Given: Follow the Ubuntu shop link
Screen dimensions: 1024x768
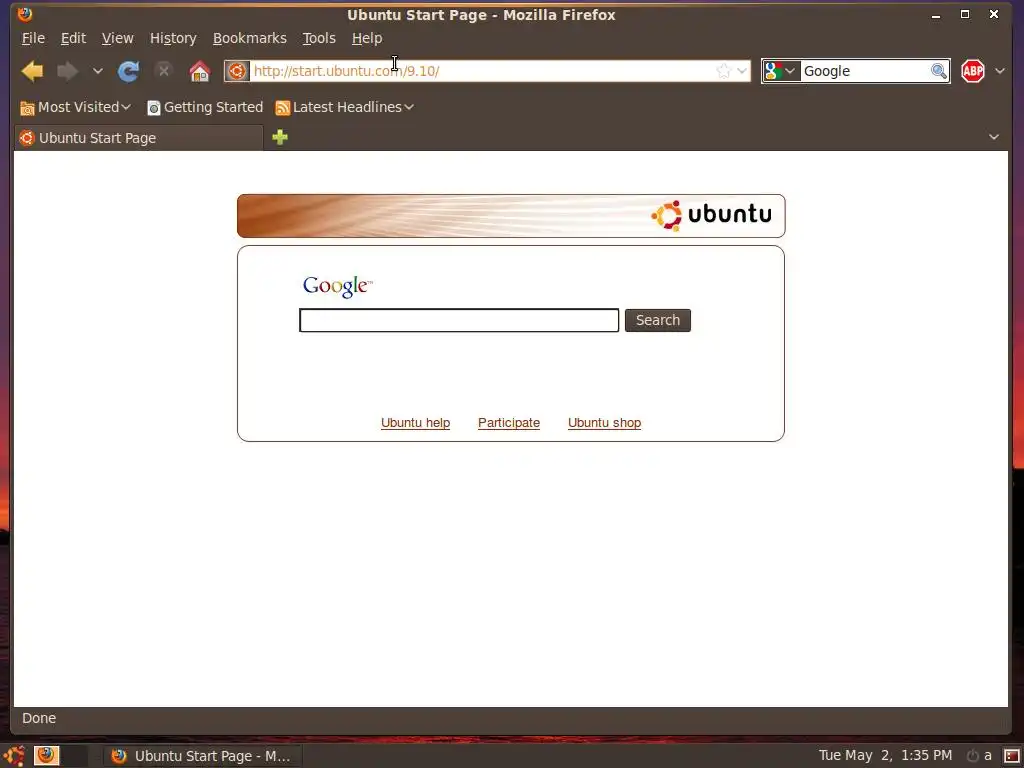Looking at the screenshot, I should (x=604, y=423).
